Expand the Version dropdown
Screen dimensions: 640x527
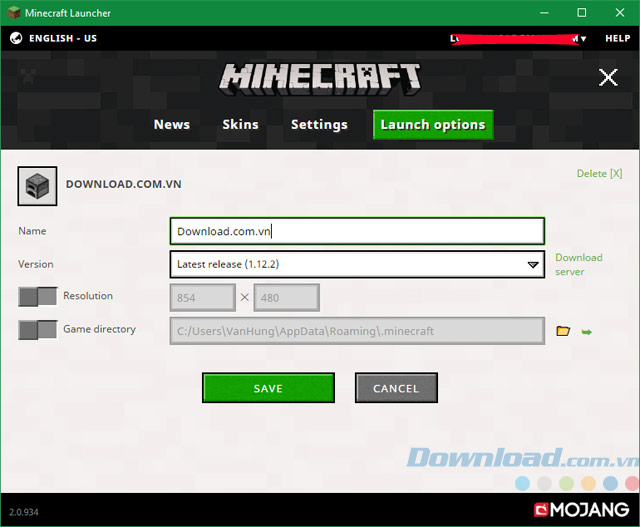357,265
